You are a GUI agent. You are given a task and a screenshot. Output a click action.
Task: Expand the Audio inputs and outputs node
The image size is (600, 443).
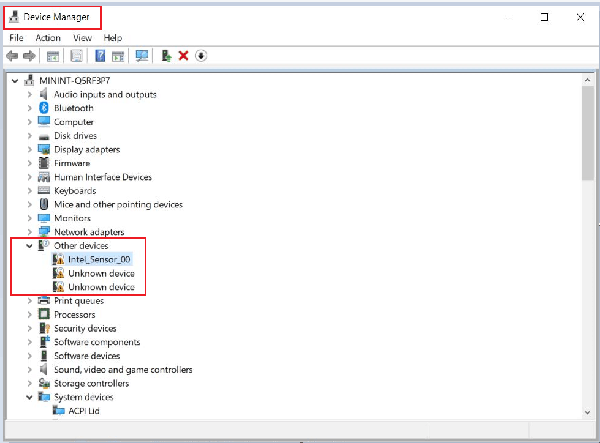(x=30, y=94)
